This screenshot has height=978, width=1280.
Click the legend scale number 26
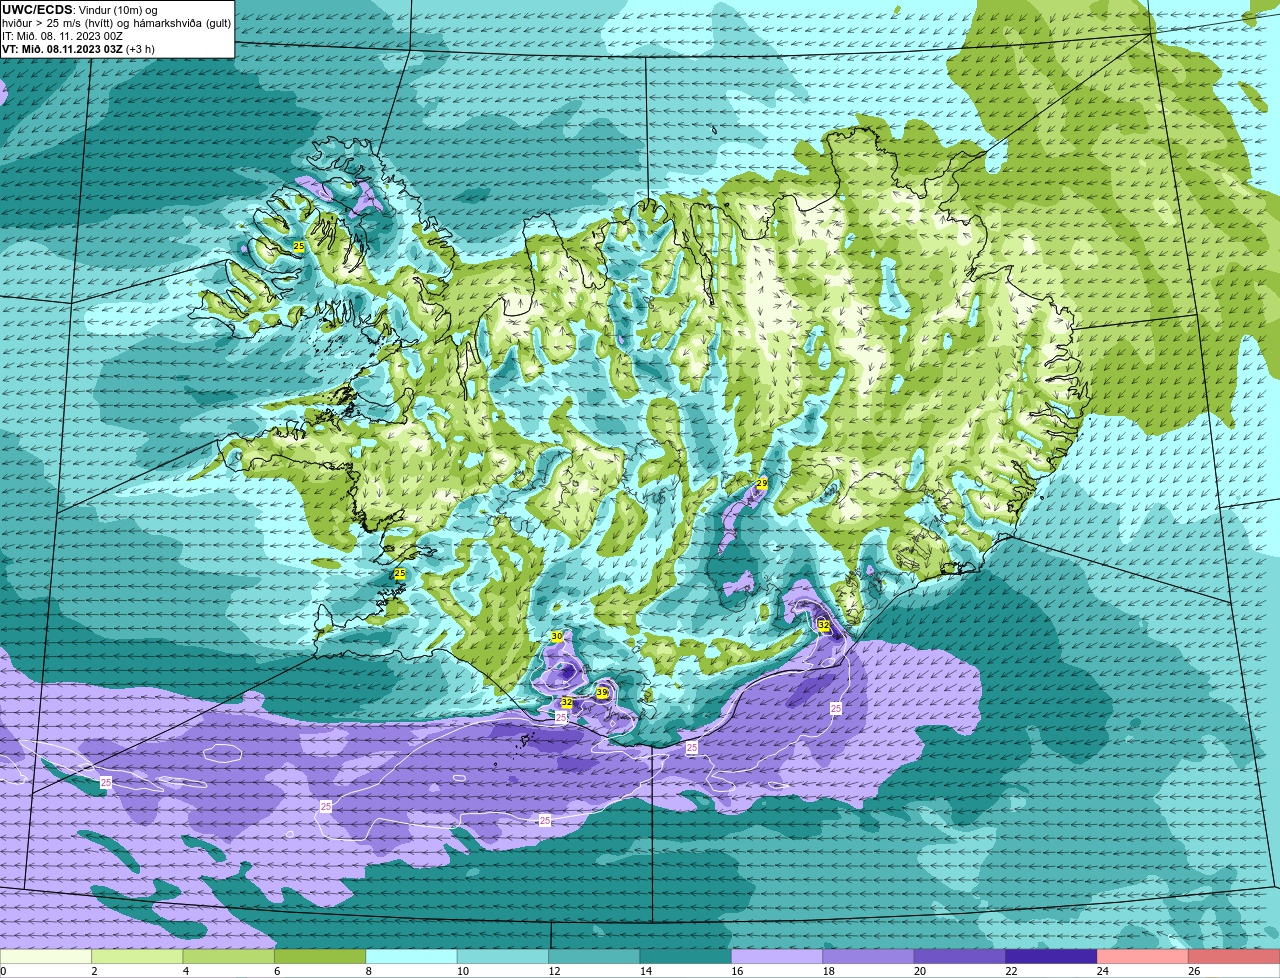[x=1192, y=971]
